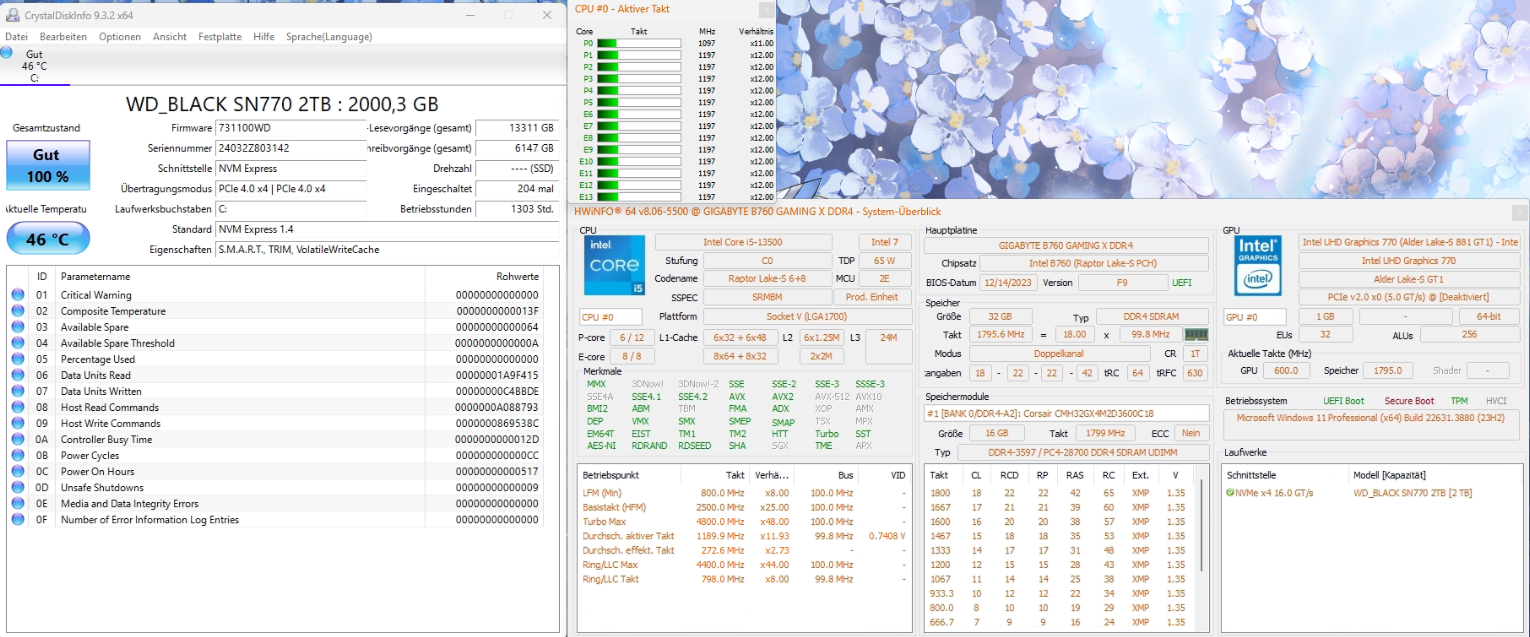
Task: Click the 1800 row in memory timings table
Action: coord(1061,493)
